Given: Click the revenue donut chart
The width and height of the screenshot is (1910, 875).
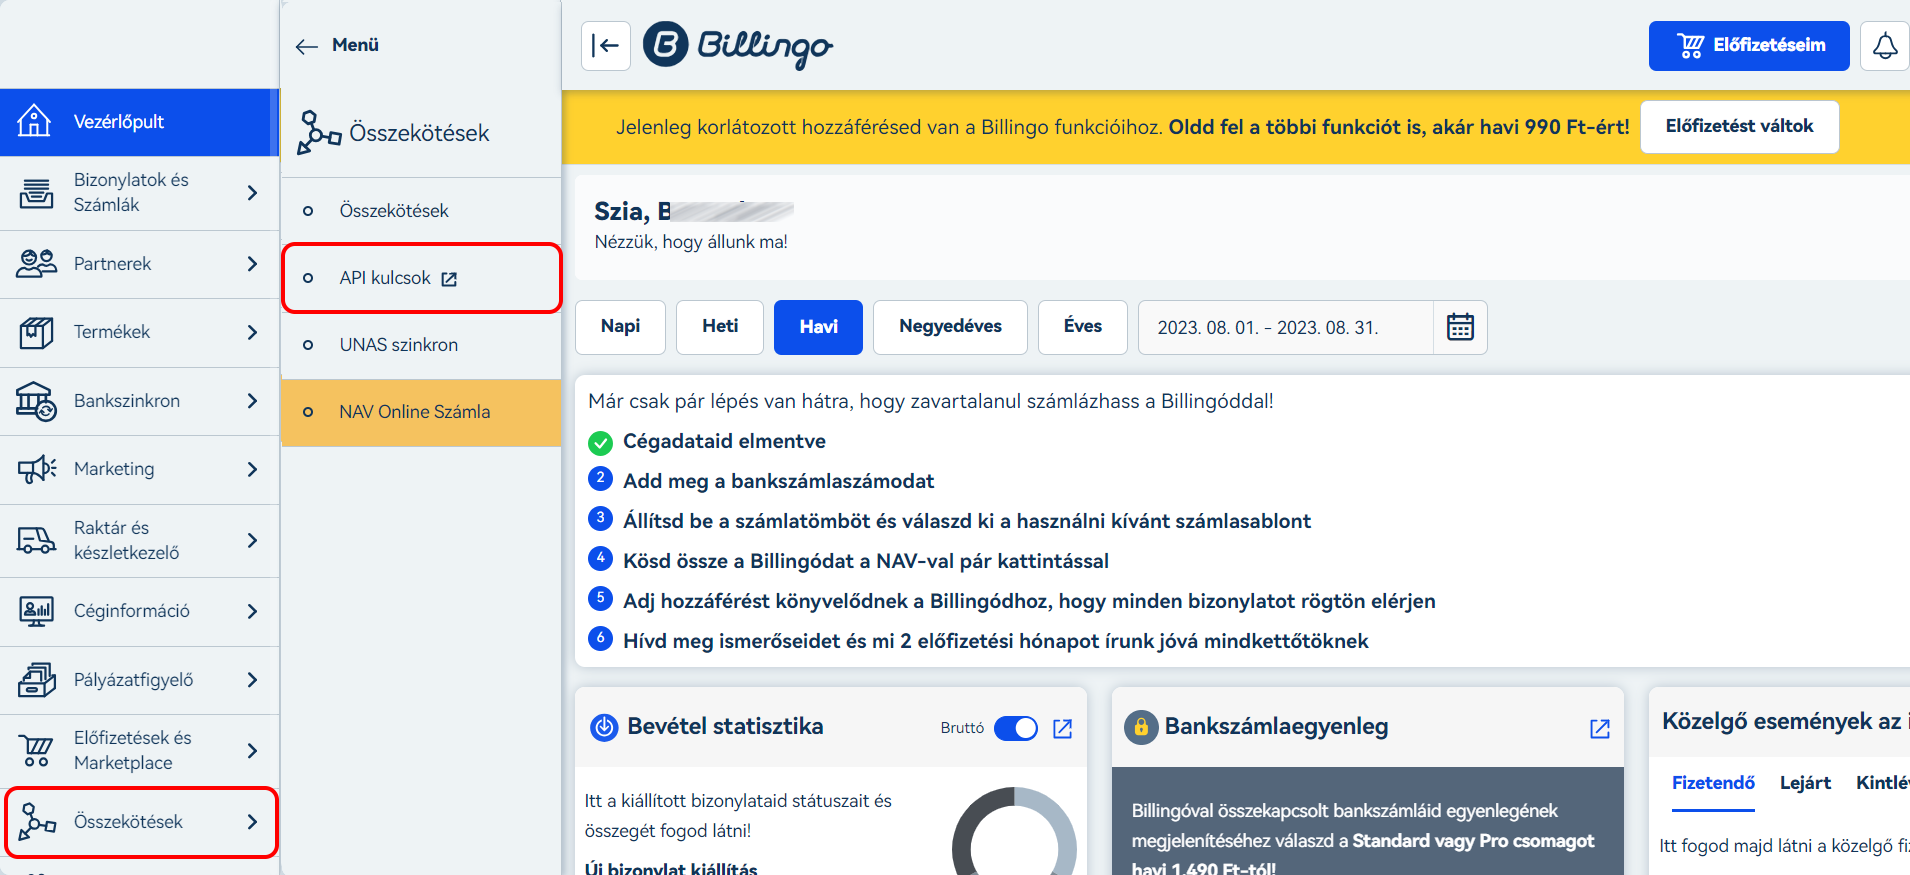Looking at the screenshot, I should tap(1014, 832).
